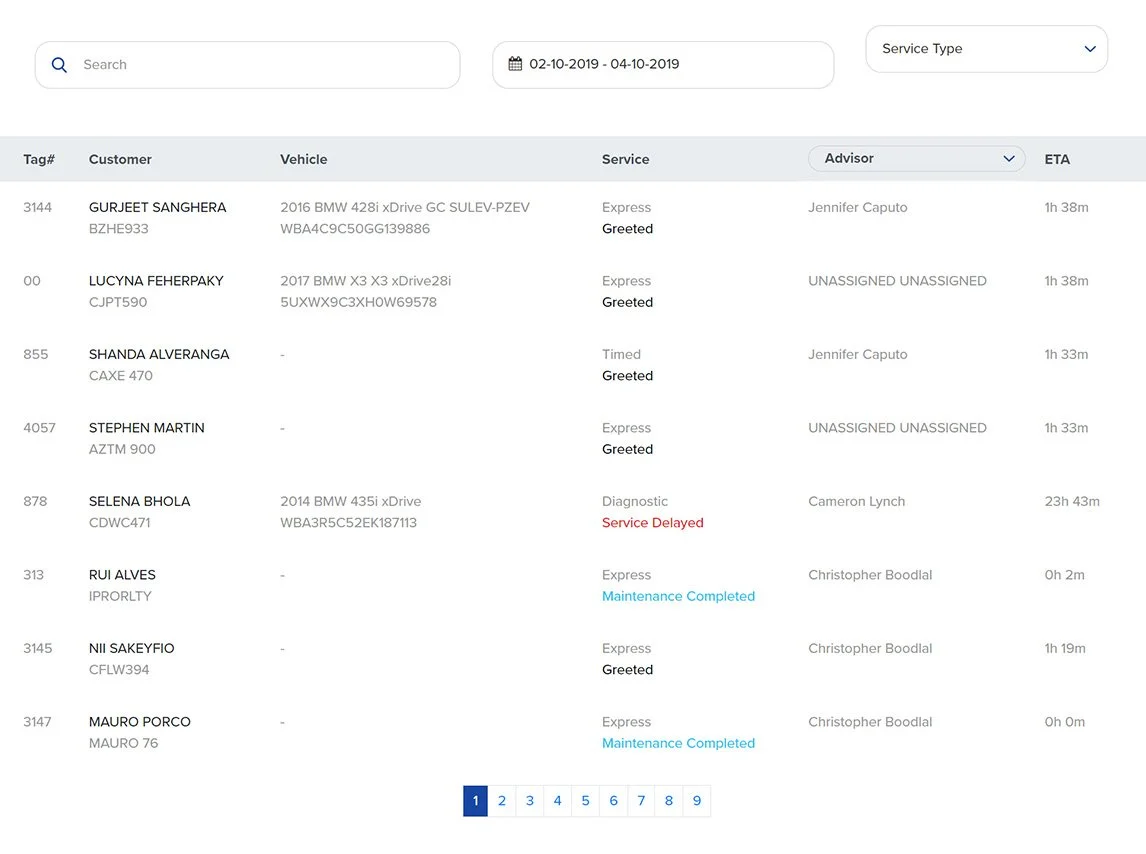This screenshot has height=854, width=1146.
Task: Click ETA 23h 43m
Action: (1071, 502)
